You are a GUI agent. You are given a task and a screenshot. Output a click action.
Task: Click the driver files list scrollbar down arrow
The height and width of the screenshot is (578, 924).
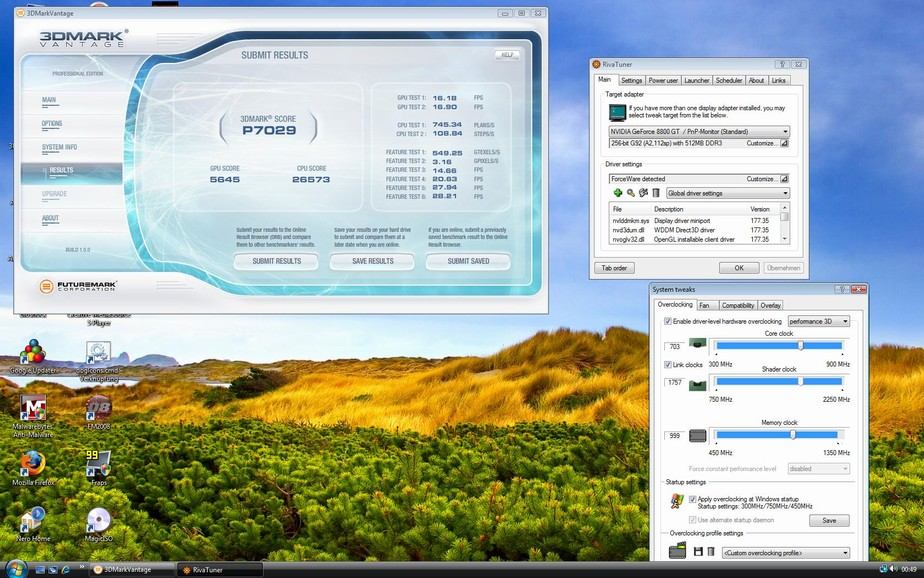point(784,239)
